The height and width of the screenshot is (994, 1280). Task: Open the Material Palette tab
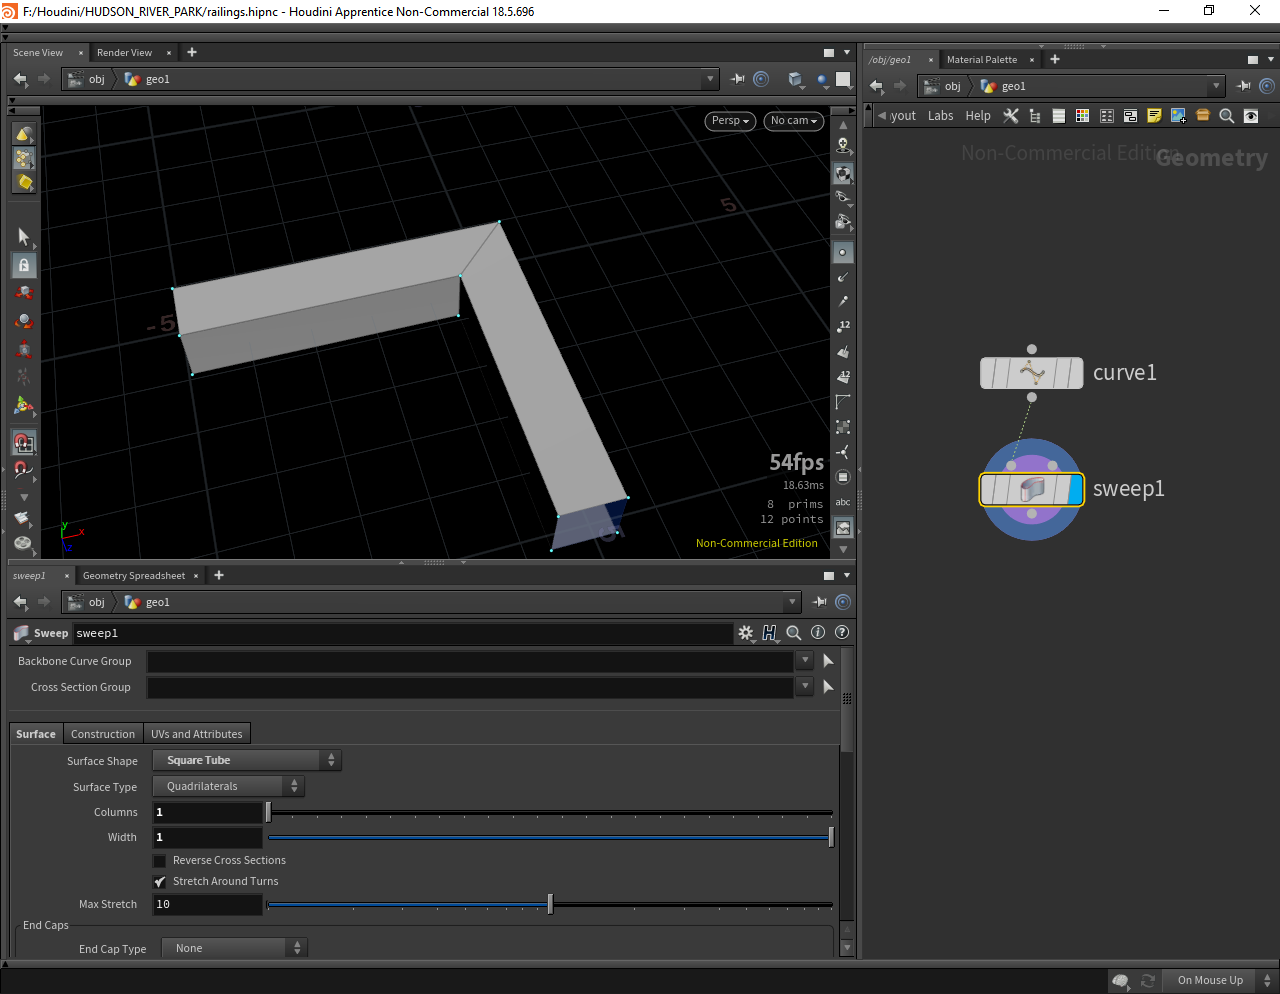coord(981,60)
